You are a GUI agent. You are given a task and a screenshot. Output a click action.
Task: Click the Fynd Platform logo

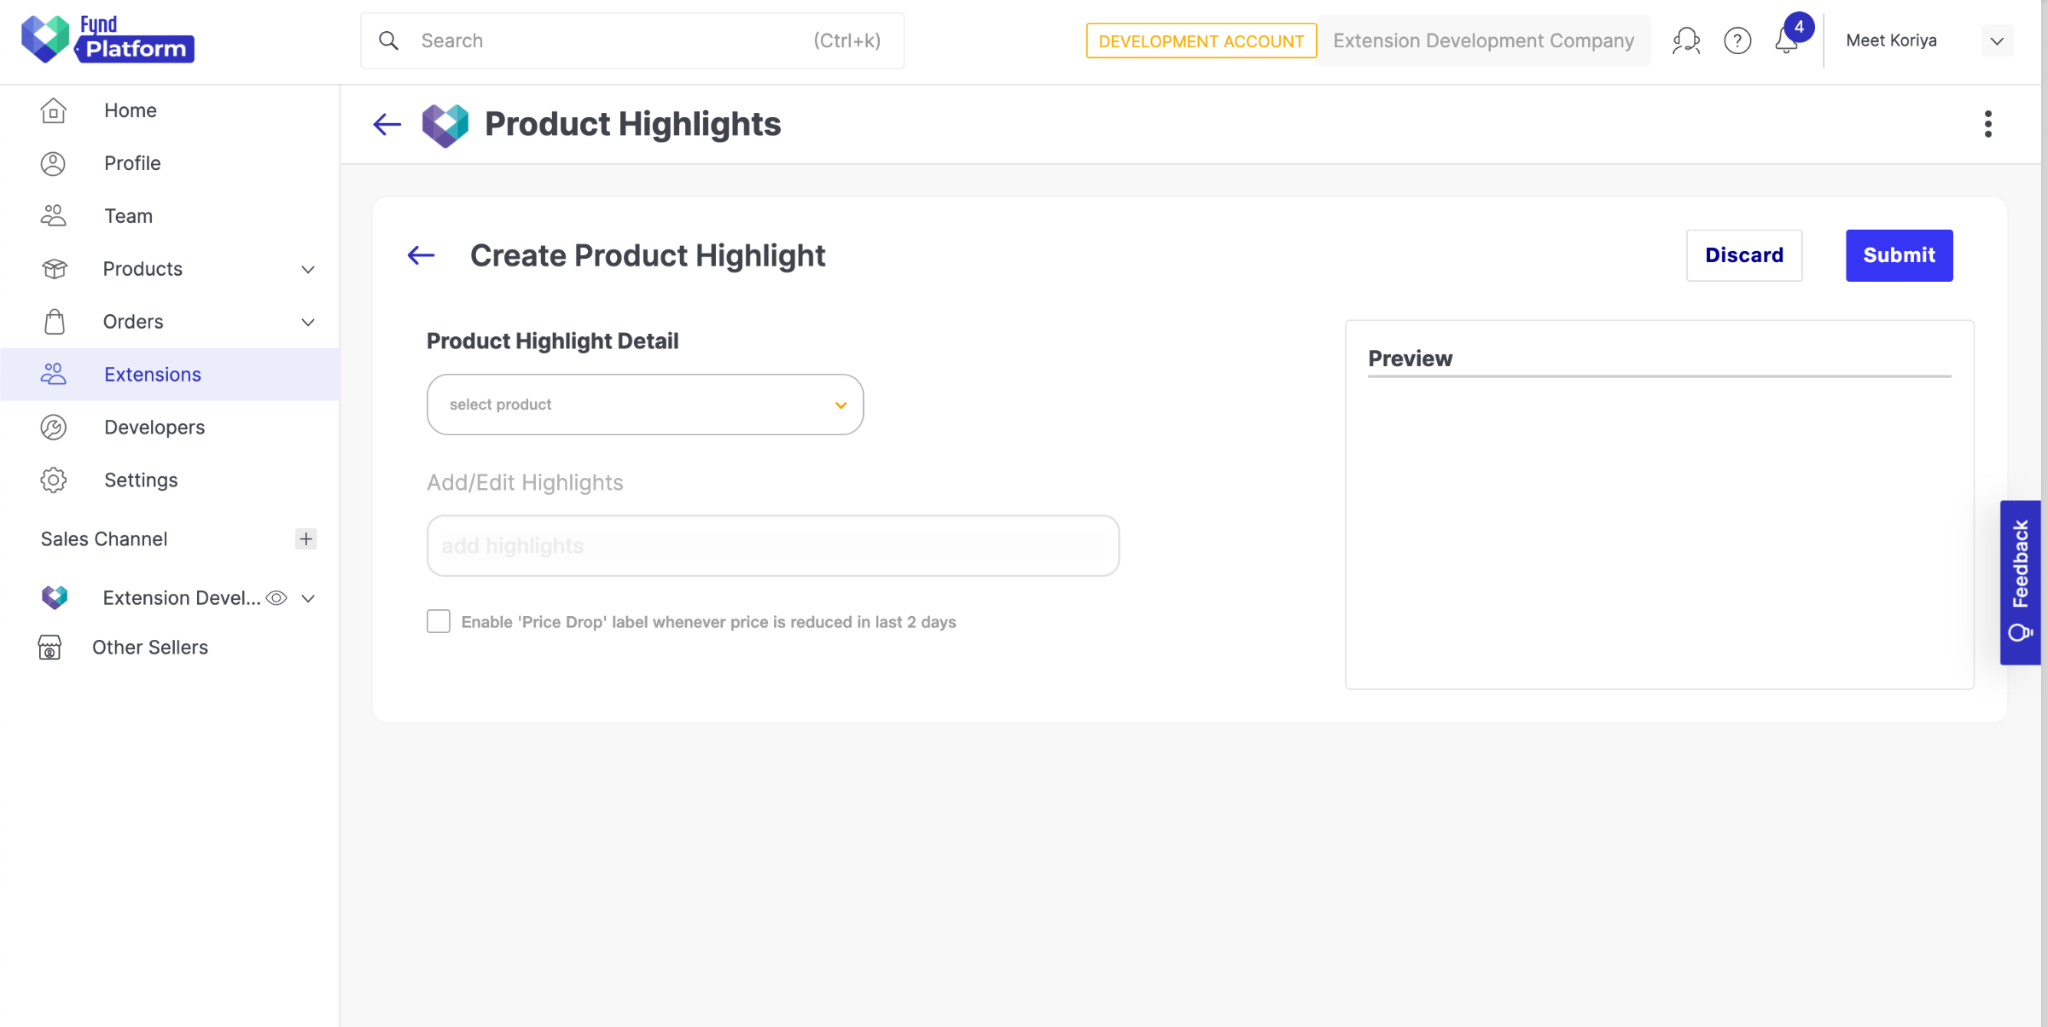click(108, 39)
